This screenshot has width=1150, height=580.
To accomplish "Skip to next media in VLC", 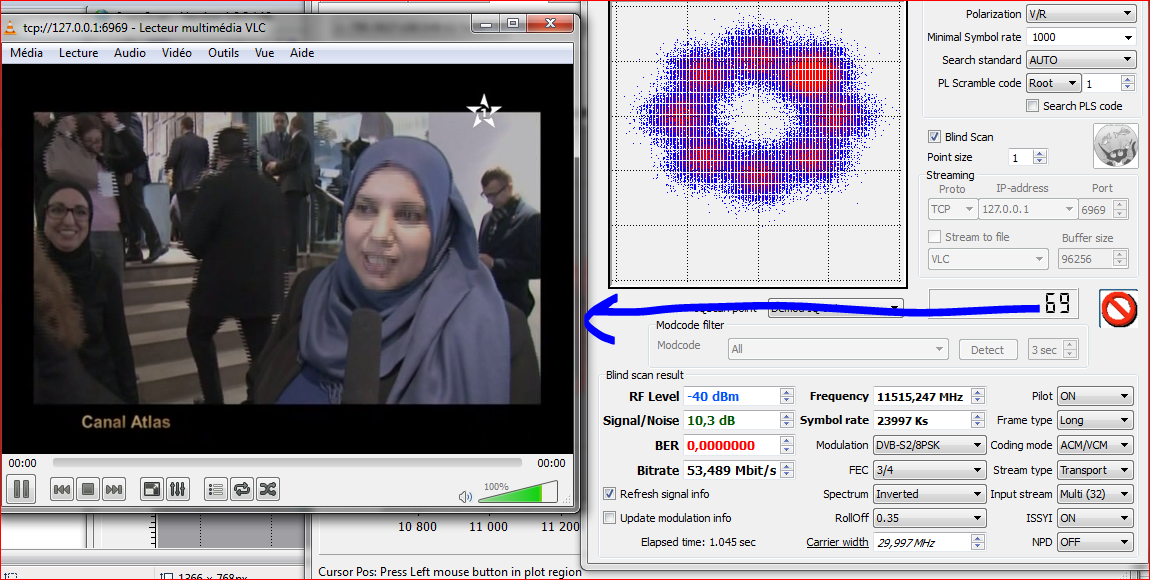I will click(x=114, y=489).
